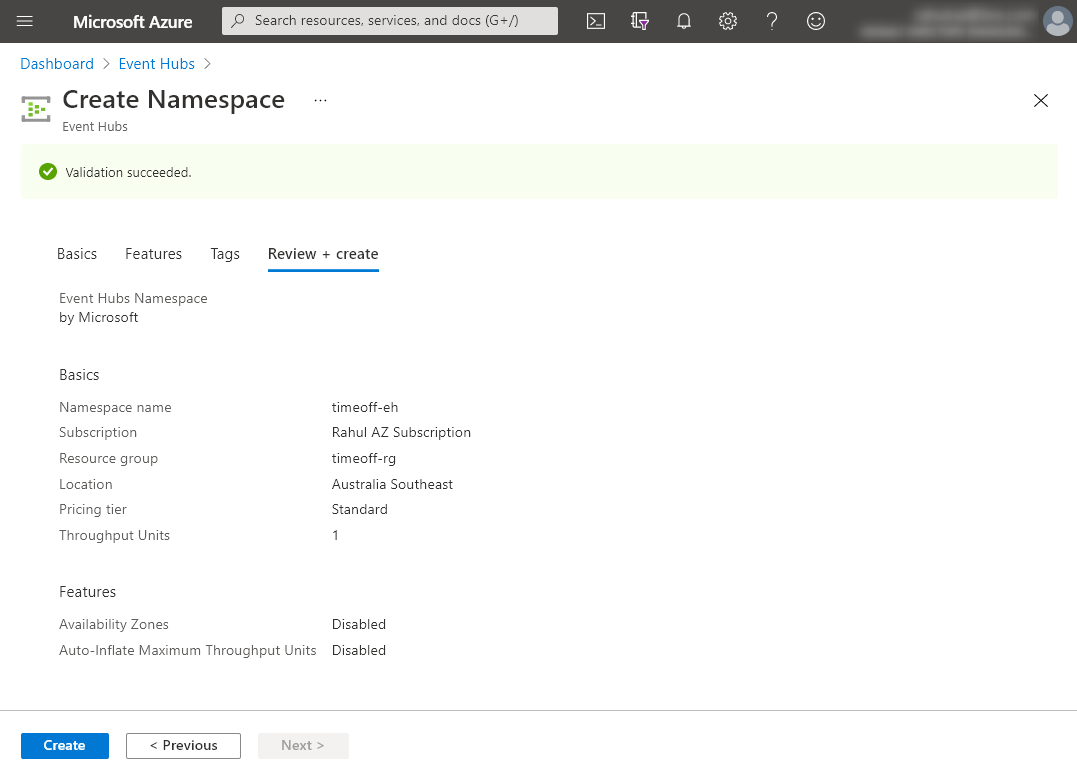The width and height of the screenshot is (1077, 774).
Task: Click the Auto-Inflate 'Disabled' value
Action: 359,650
